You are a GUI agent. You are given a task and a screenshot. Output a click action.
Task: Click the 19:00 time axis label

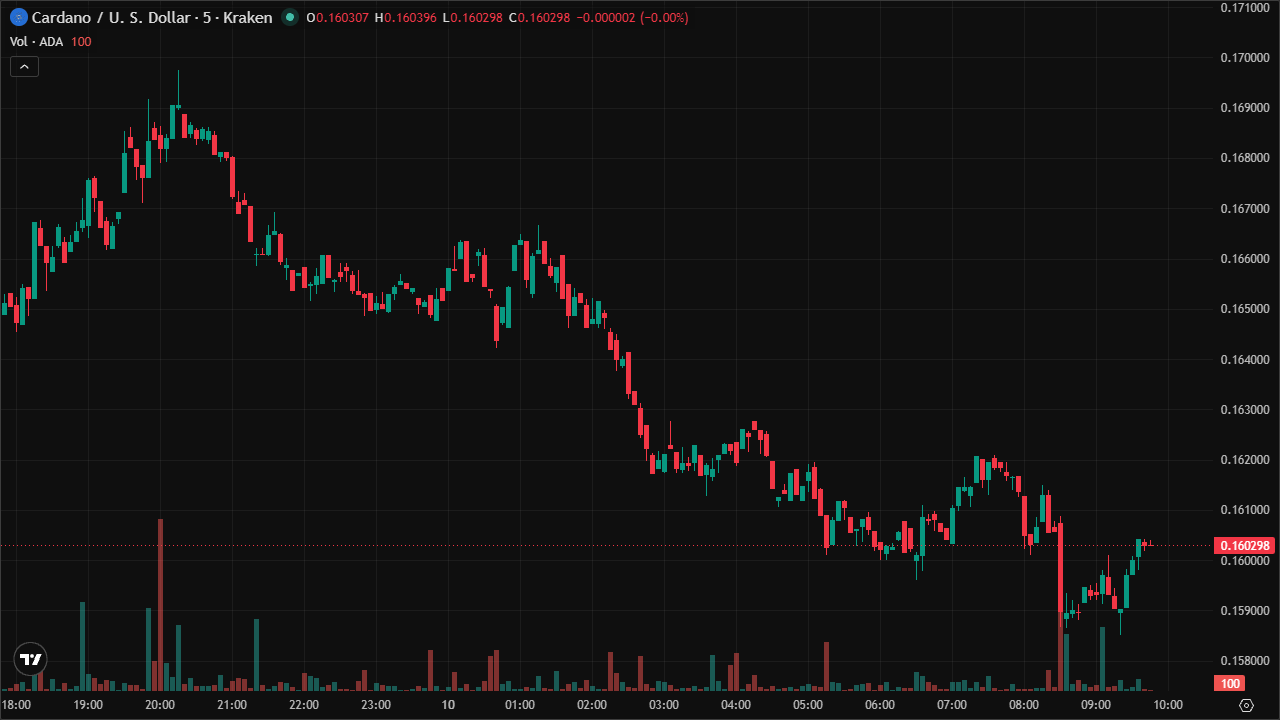point(88,705)
